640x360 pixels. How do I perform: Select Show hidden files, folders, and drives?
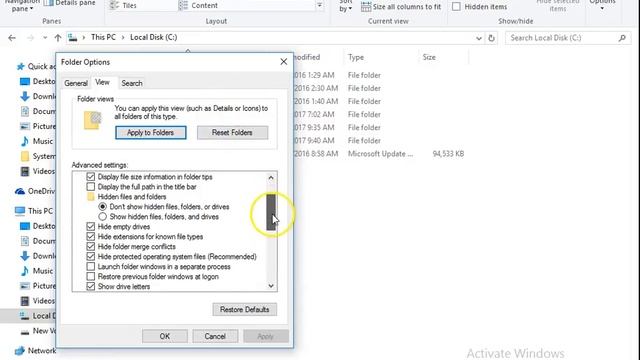pyautogui.click(x=102, y=217)
